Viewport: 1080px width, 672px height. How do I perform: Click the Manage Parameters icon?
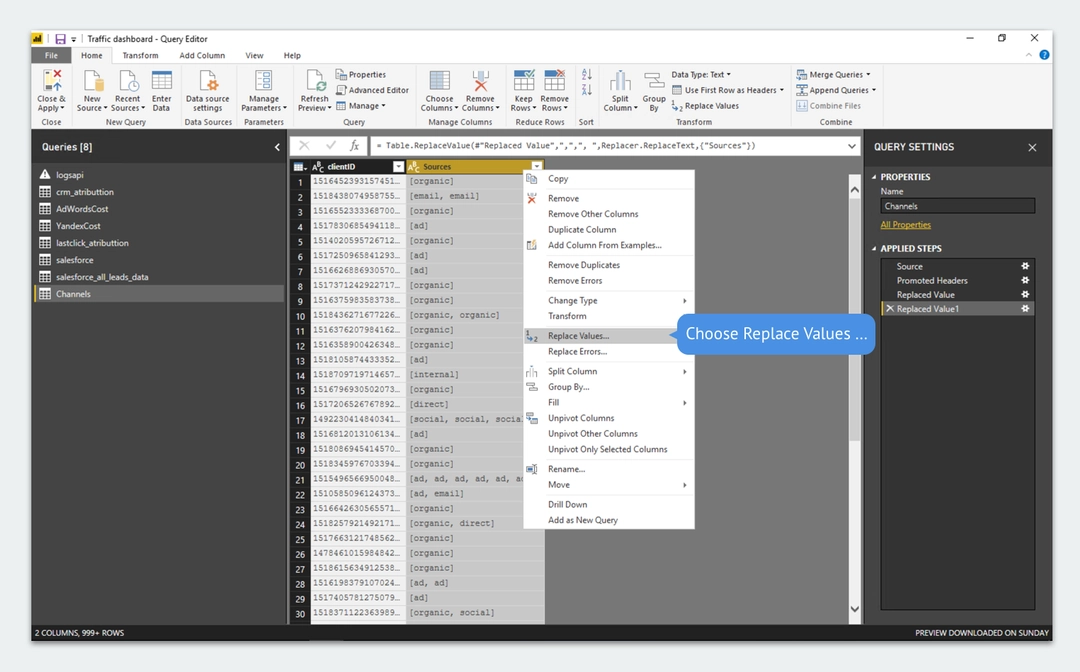pyautogui.click(x=264, y=81)
